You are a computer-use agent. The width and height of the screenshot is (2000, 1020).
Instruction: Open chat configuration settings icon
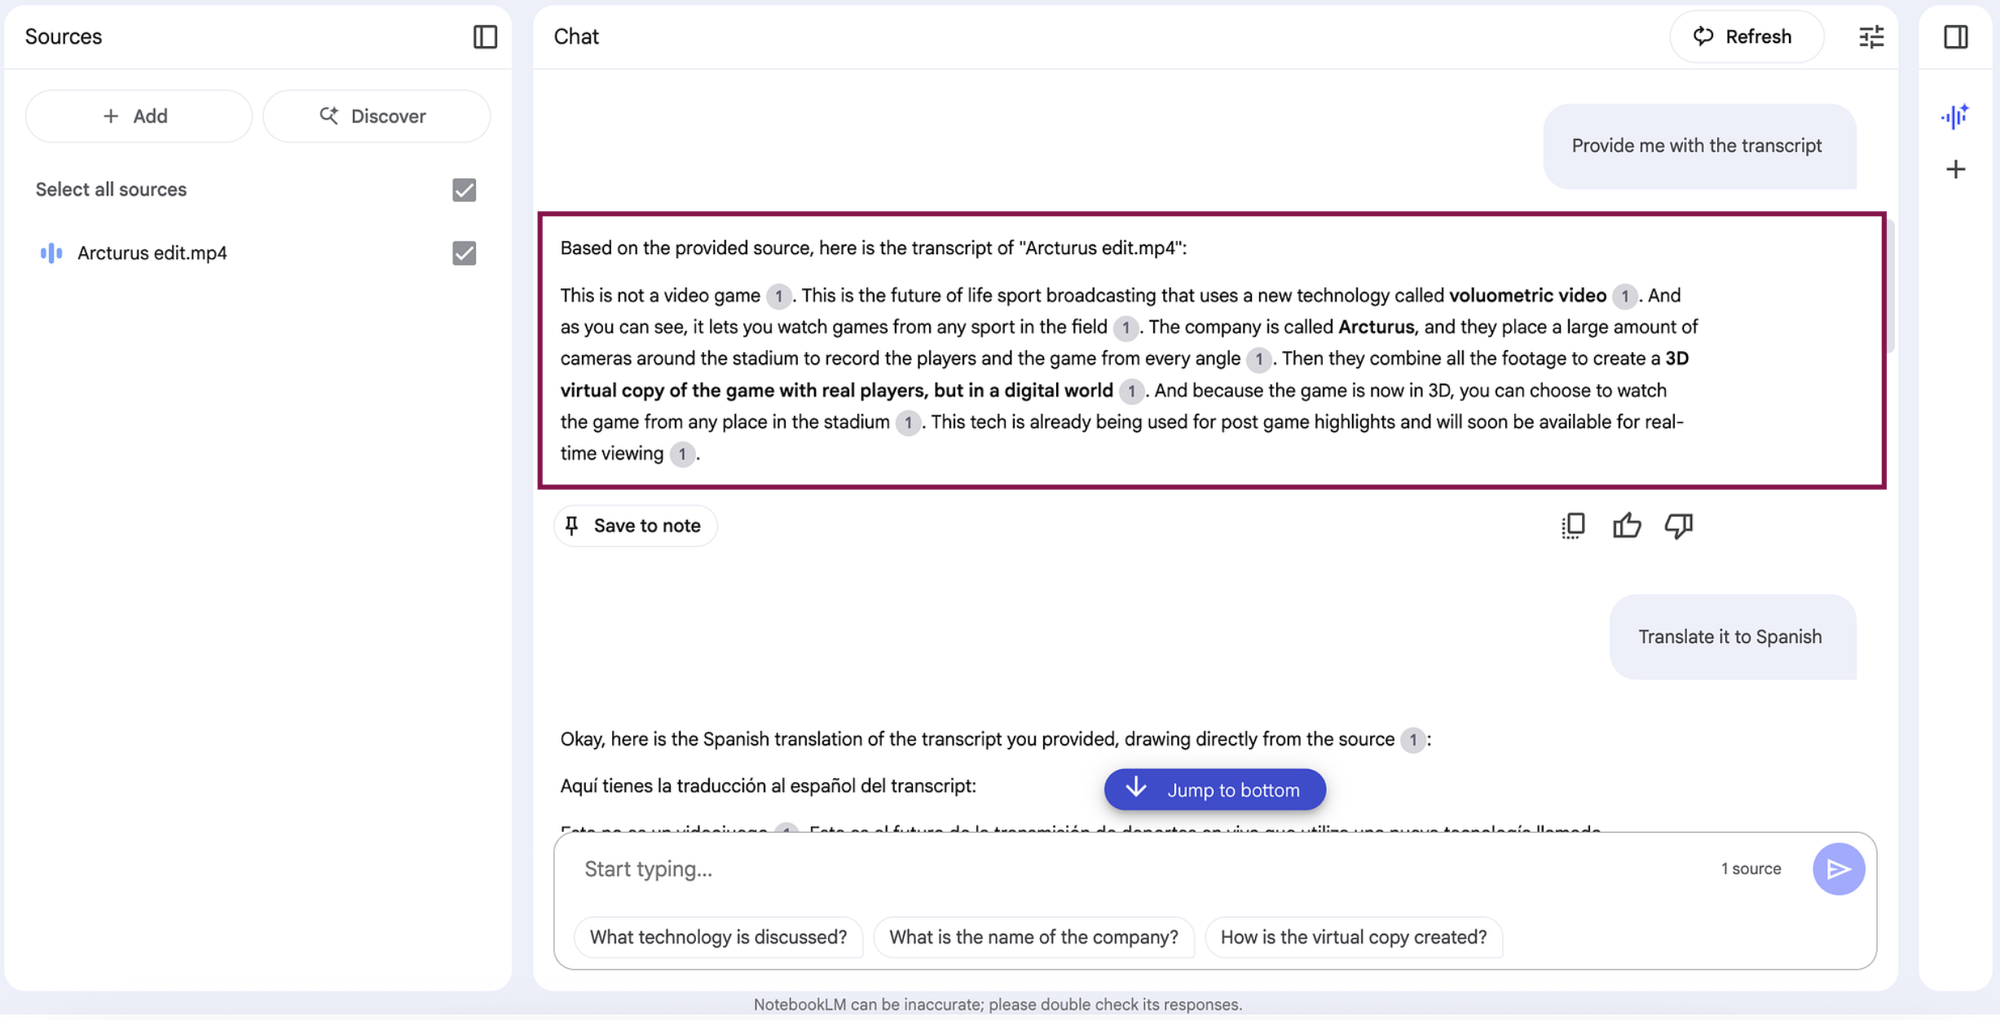click(1871, 37)
